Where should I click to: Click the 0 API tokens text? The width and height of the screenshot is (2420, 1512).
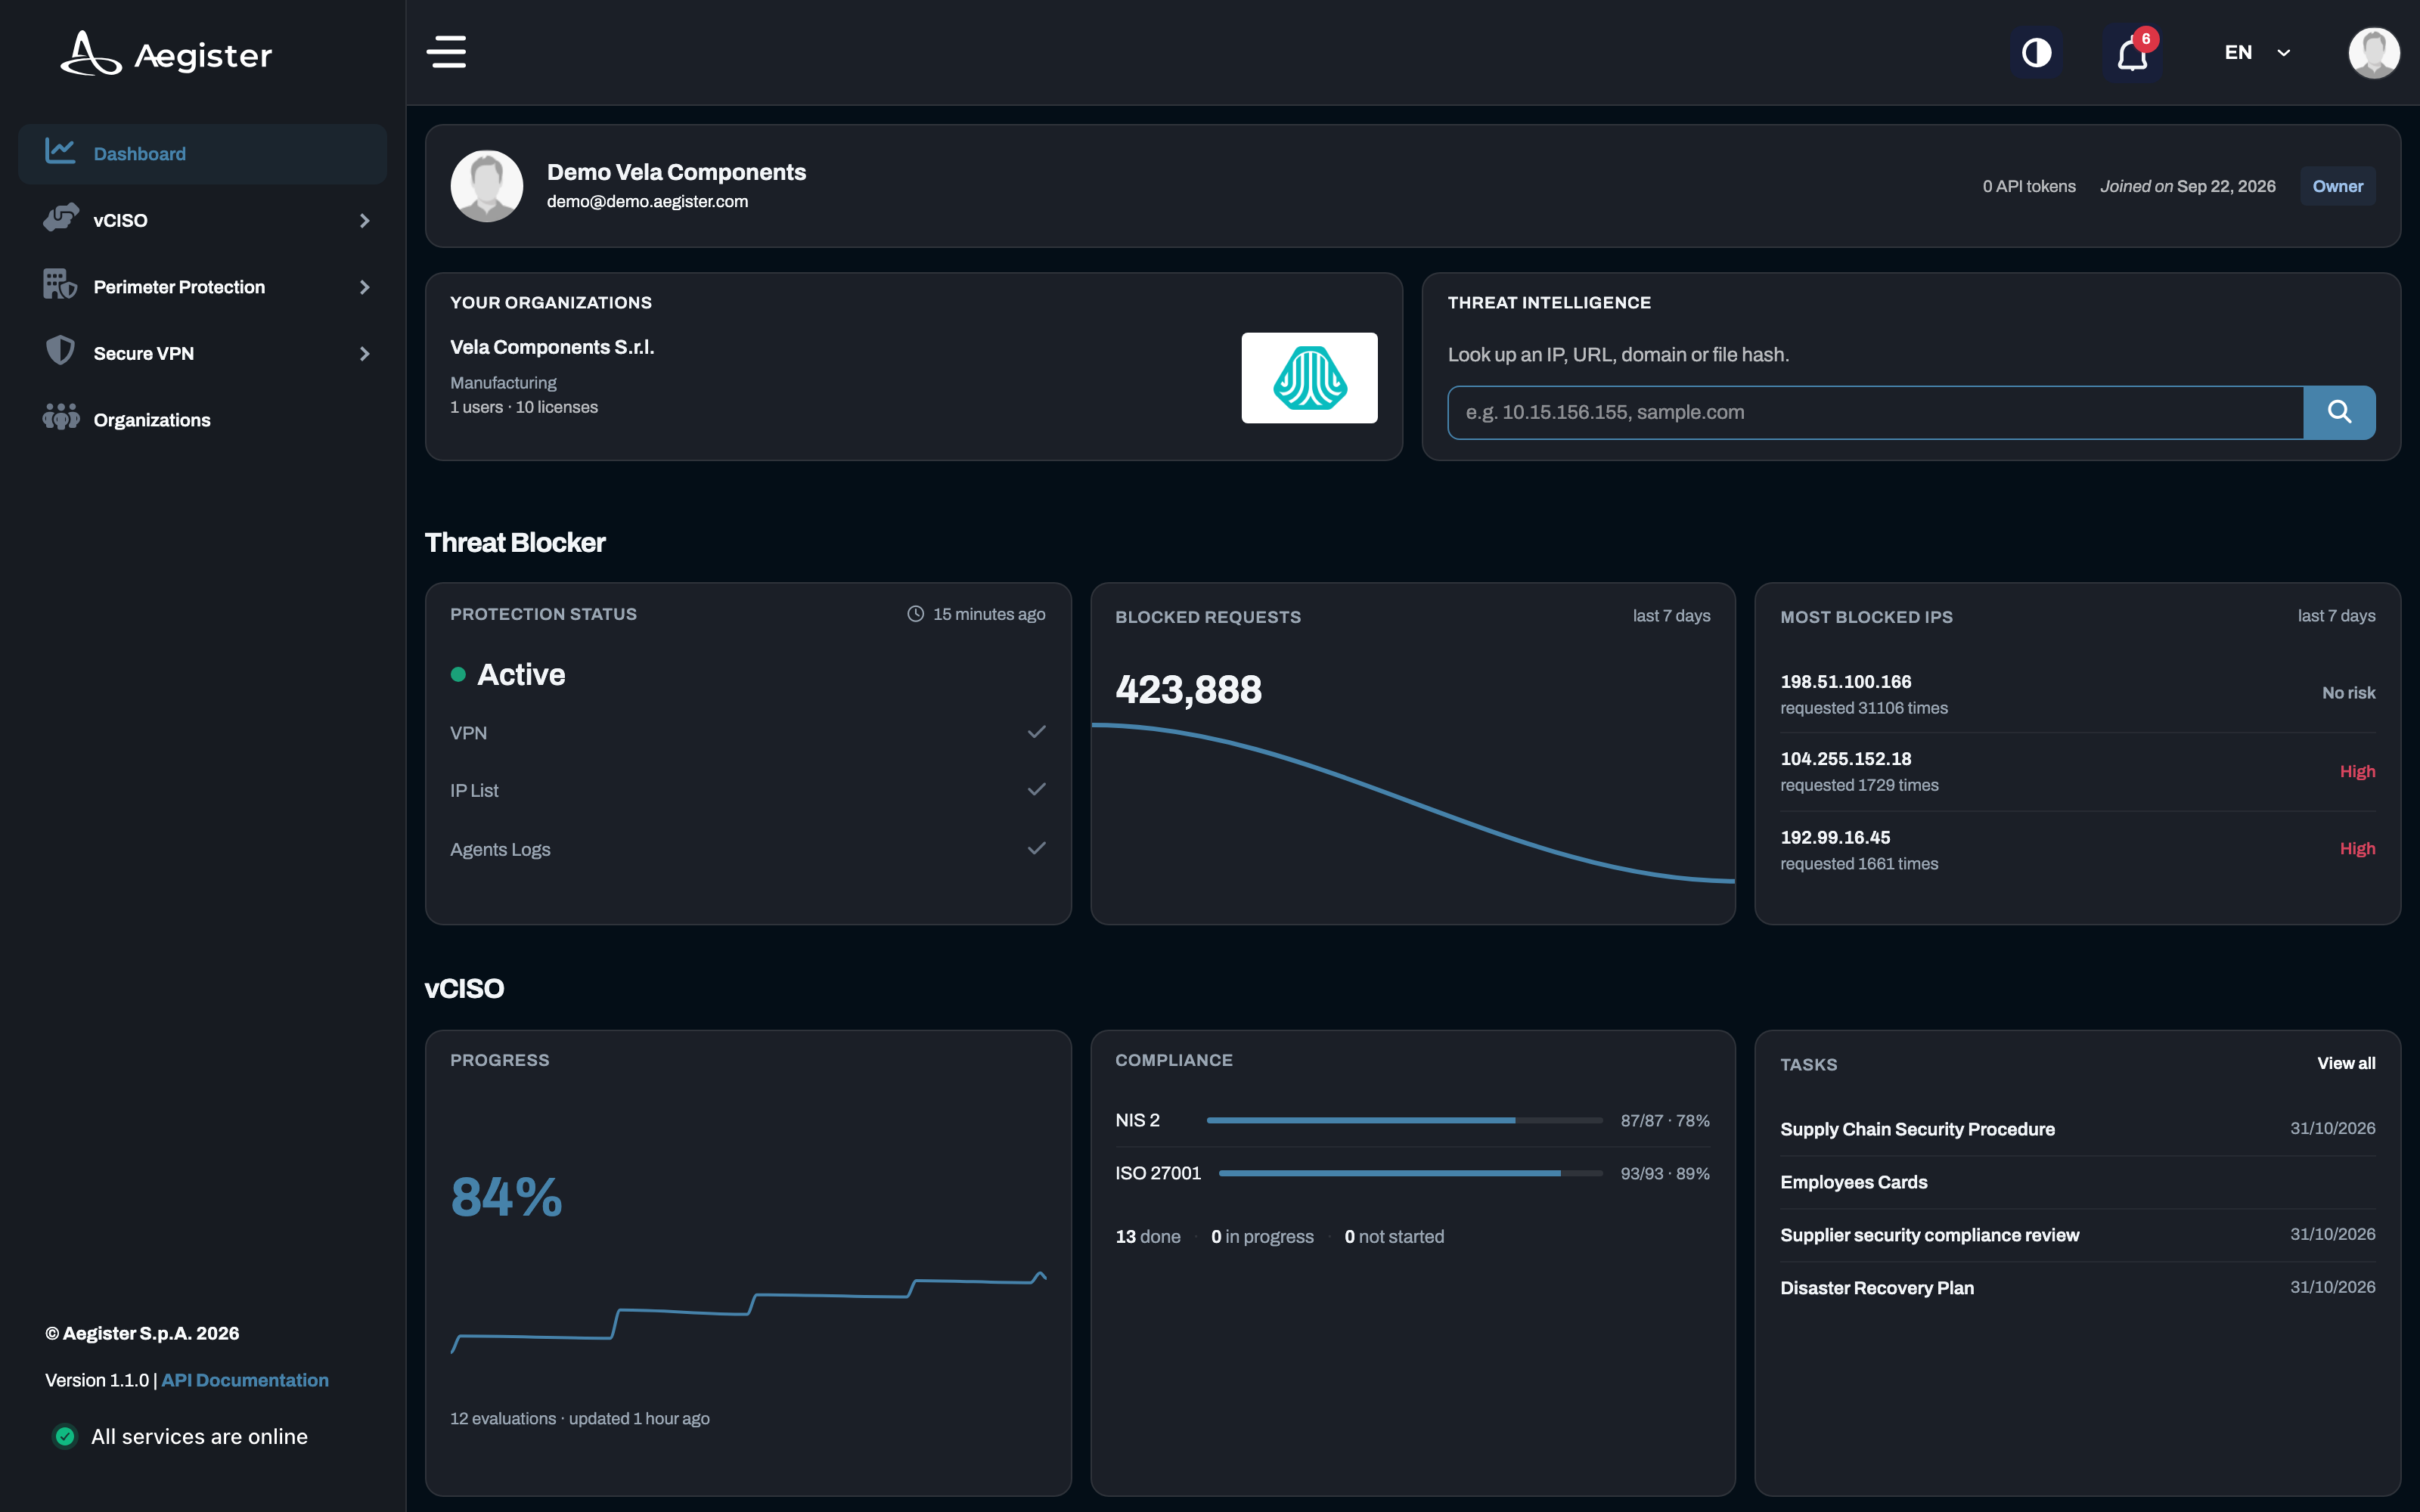2029,186
